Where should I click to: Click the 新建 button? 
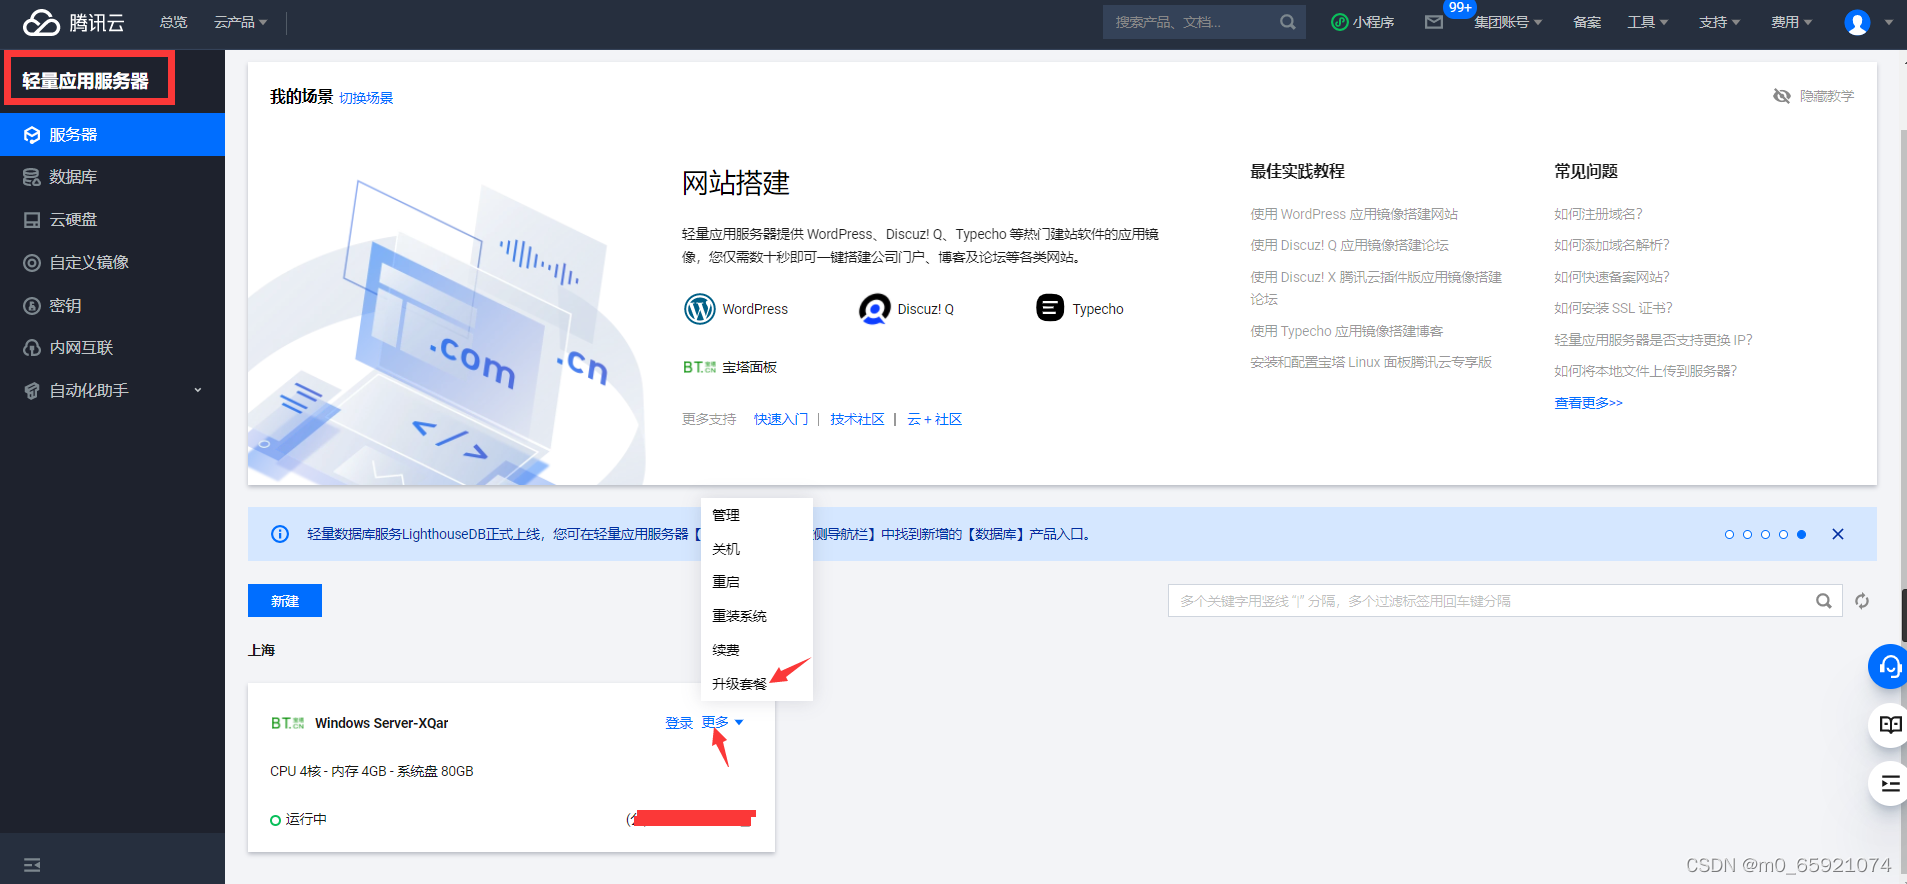pyautogui.click(x=285, y=601)
